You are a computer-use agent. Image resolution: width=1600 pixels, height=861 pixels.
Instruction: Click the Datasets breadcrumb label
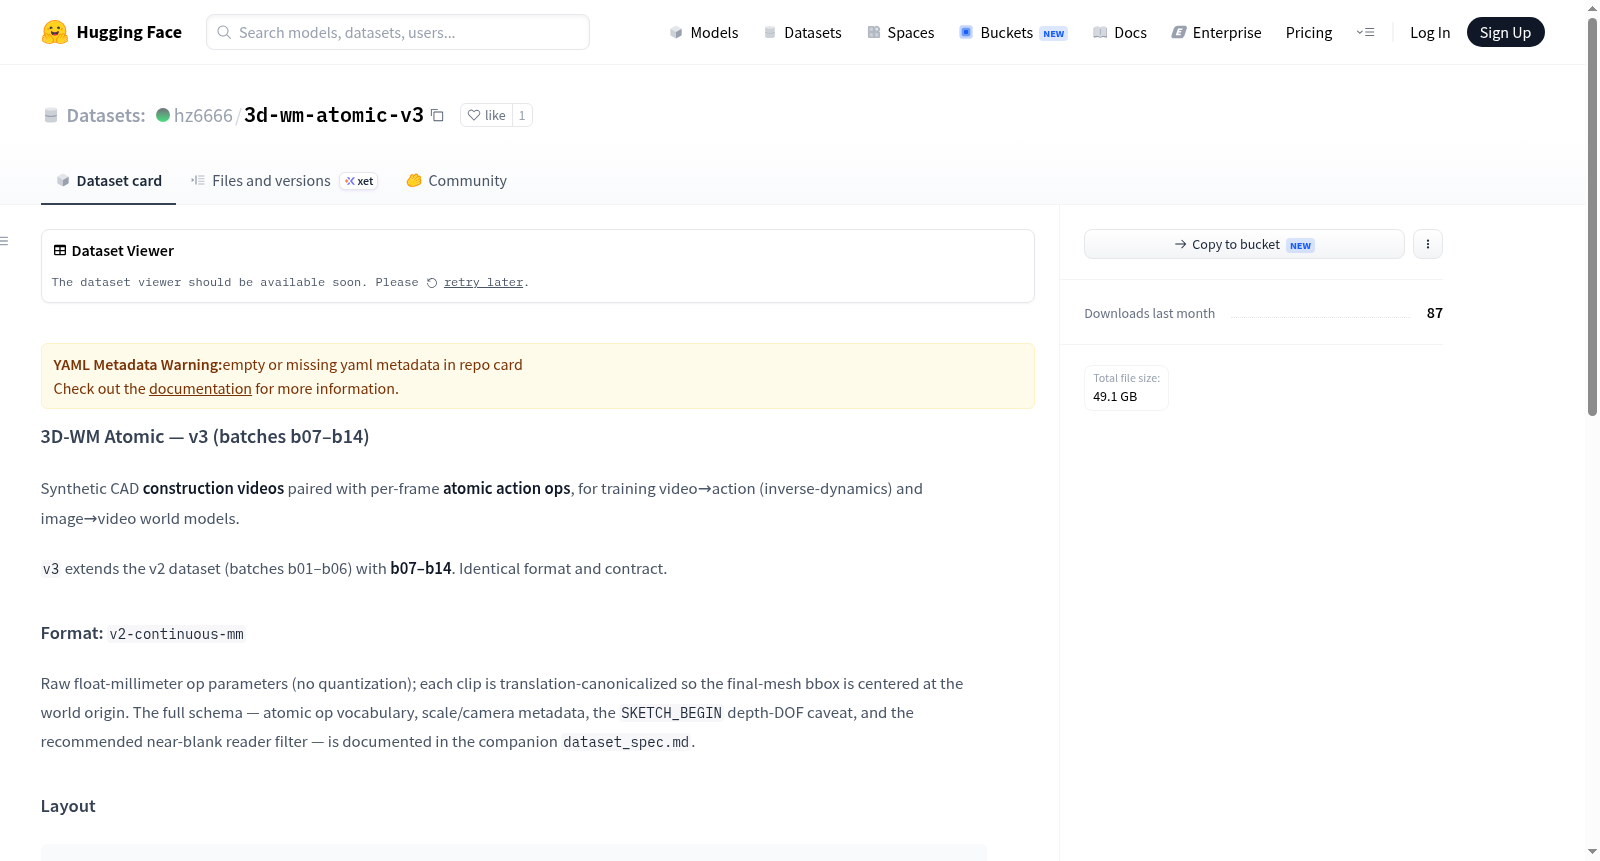click(106, 115)
